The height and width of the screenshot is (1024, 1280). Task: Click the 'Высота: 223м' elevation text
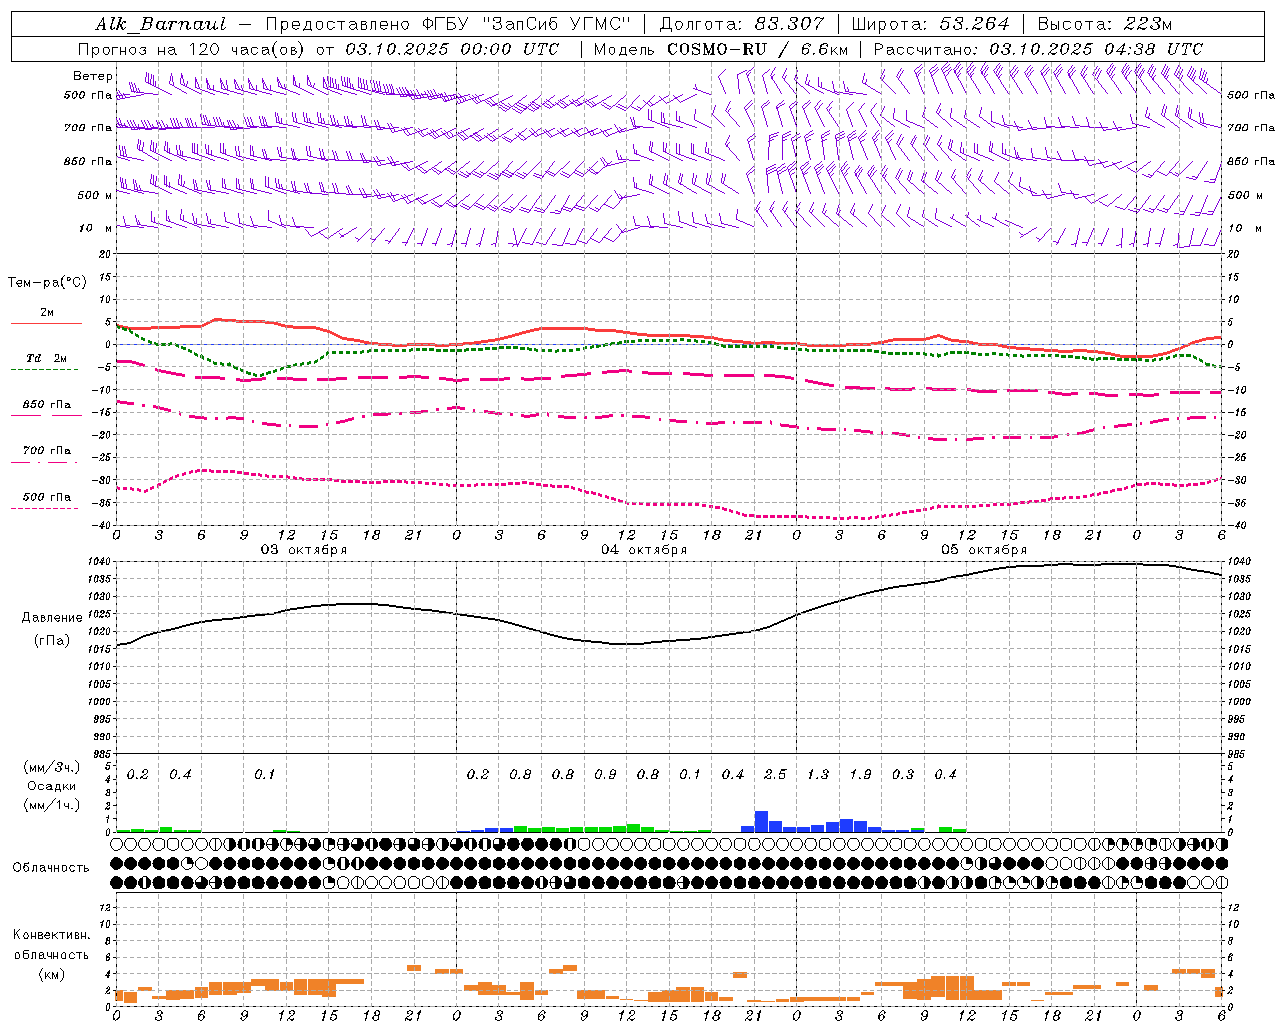(x=1104, y=24)
